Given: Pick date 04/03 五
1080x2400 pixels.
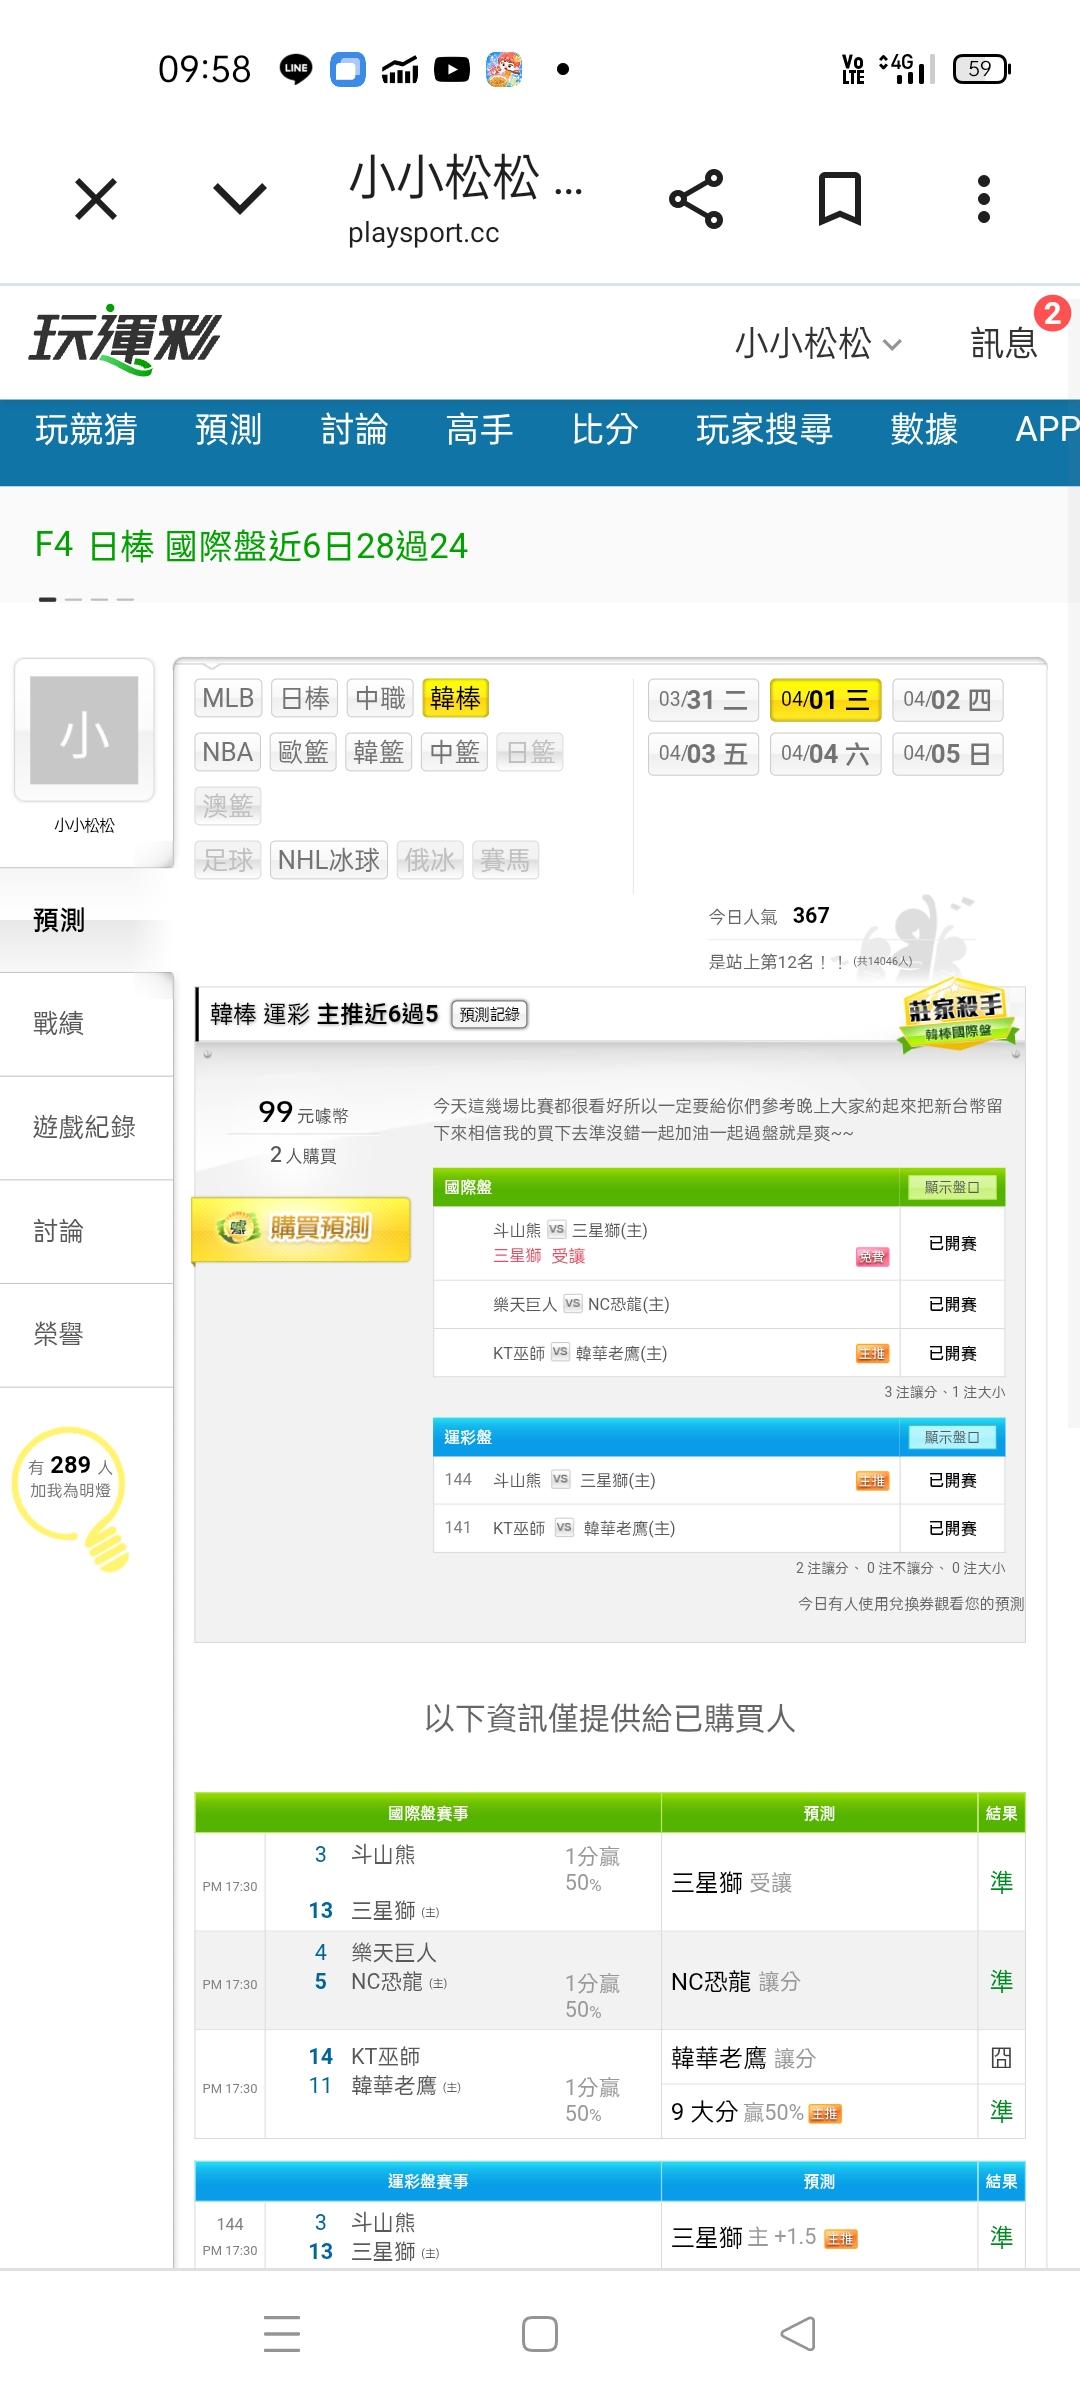Looking at the screenshot, I should click(703, 754).
